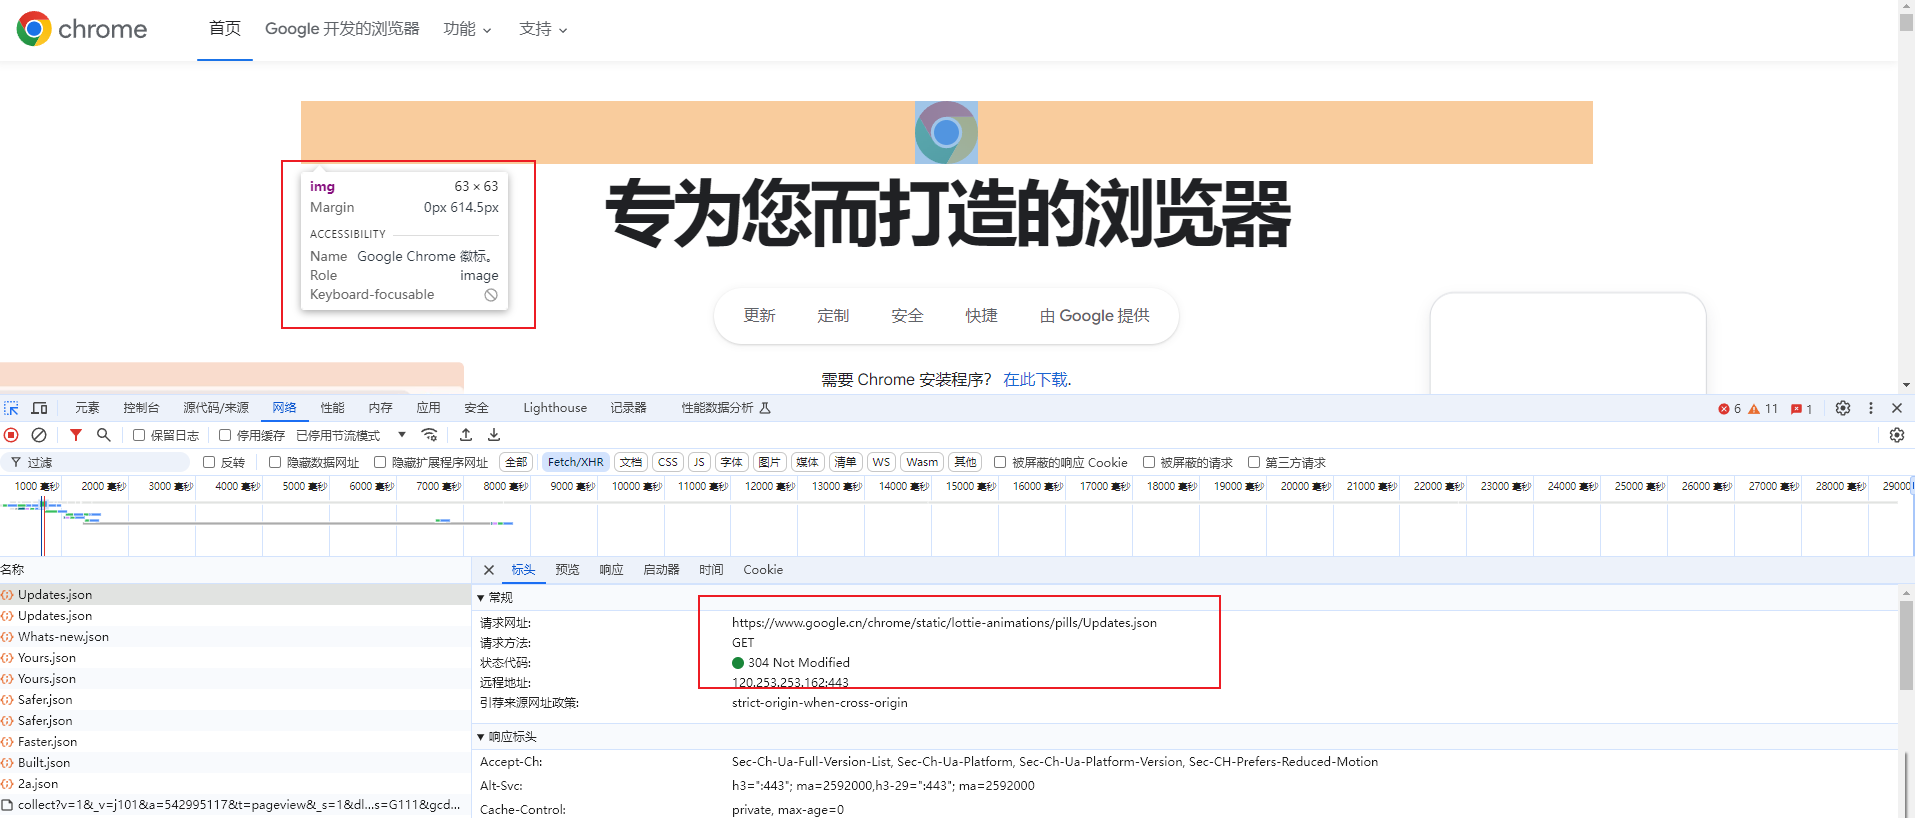Click the highlighted Chrome logo image
The image size is (1915, 818).
946,132
